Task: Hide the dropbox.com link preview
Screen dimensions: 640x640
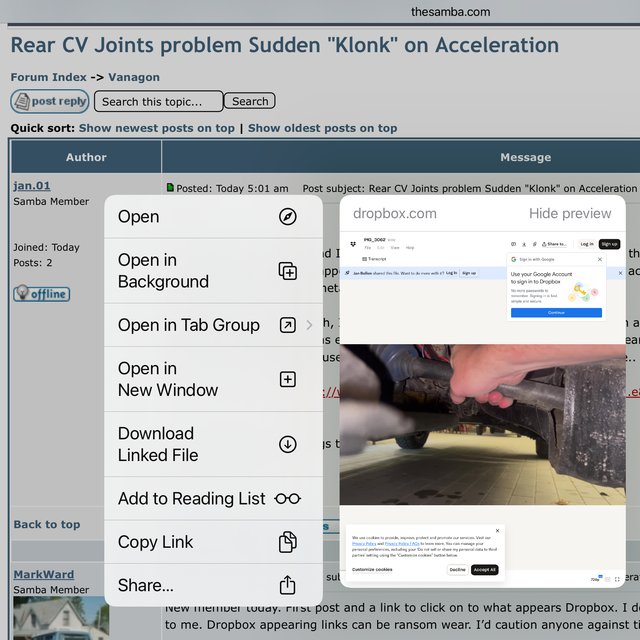Action: pos(570,213)
